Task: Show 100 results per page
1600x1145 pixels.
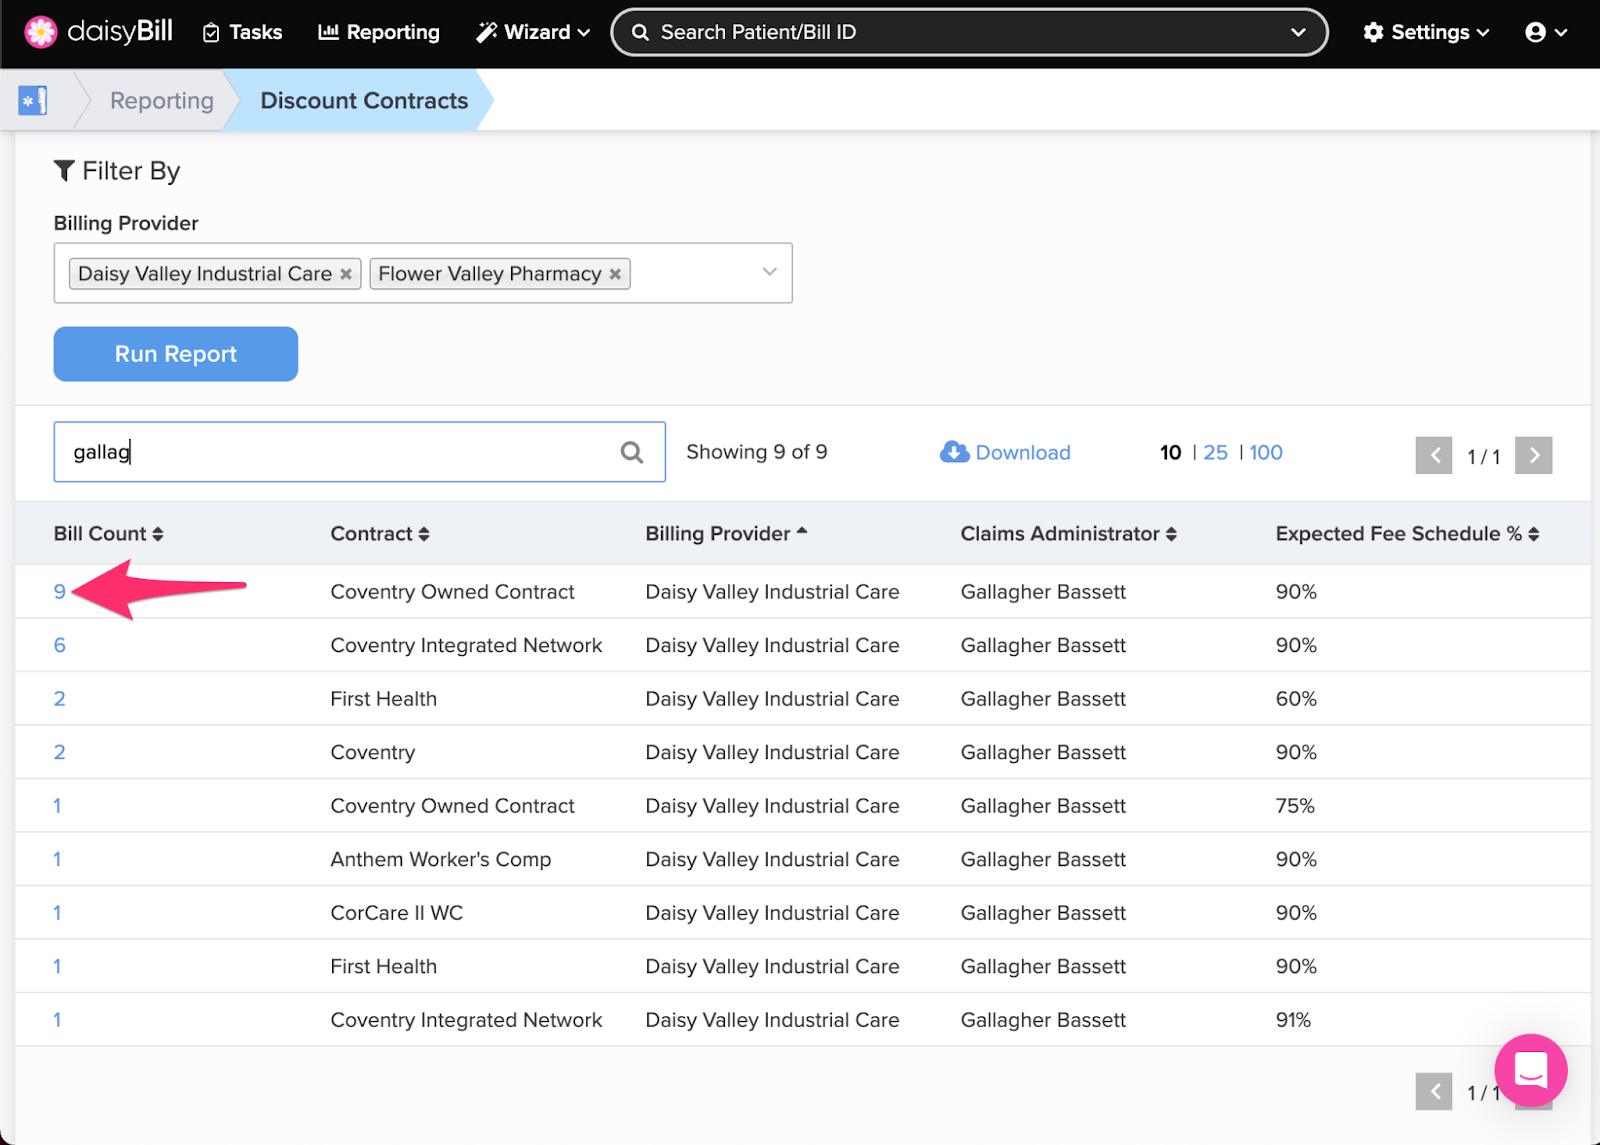Action: 1266,452
